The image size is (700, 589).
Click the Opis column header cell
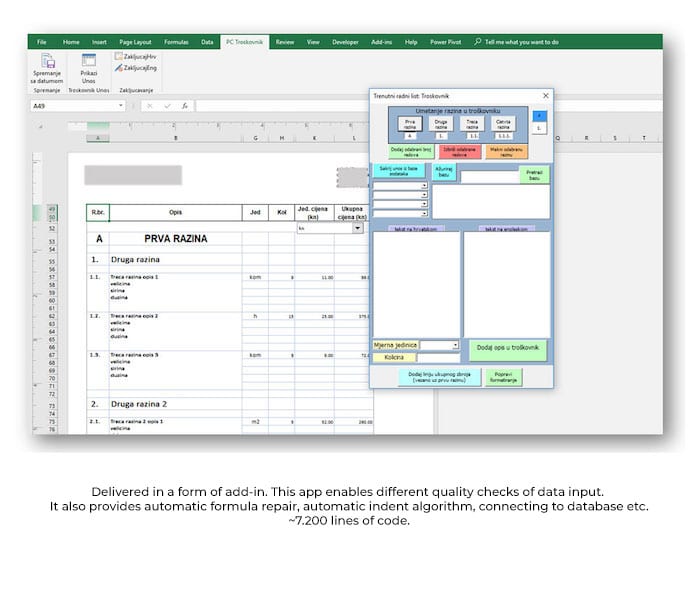pyautogui.click(x=175, y=213)
